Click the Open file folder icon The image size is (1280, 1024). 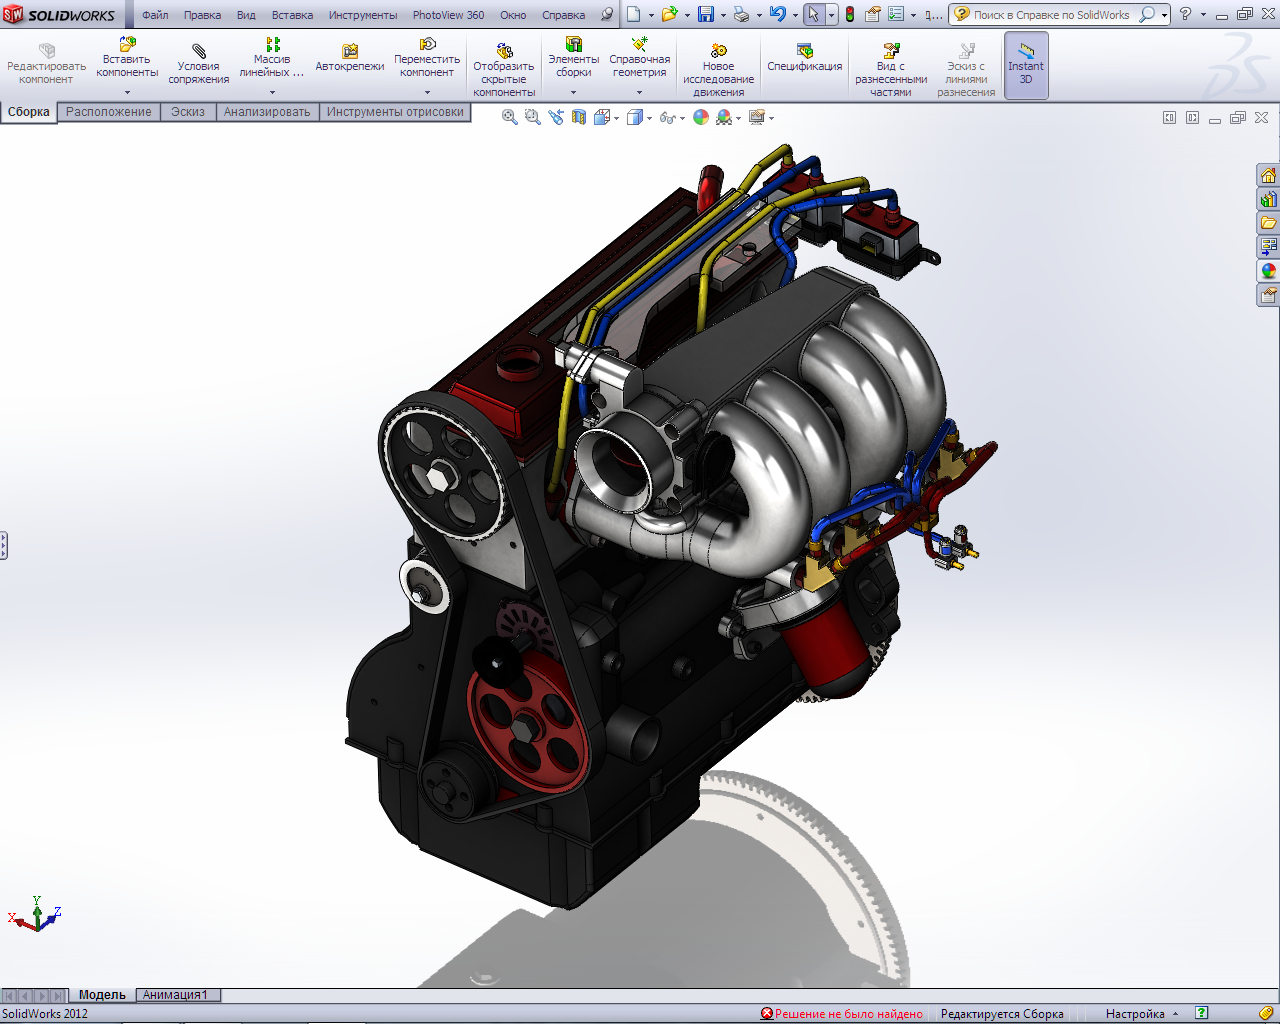tap(669, 14)
